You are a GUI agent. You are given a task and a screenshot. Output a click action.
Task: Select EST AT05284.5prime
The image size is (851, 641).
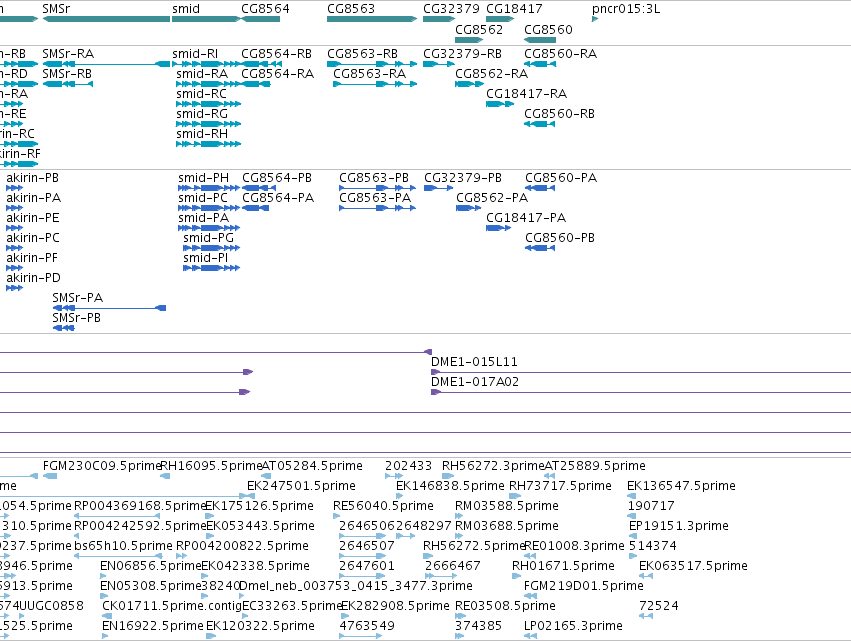[x=312, y=466]
